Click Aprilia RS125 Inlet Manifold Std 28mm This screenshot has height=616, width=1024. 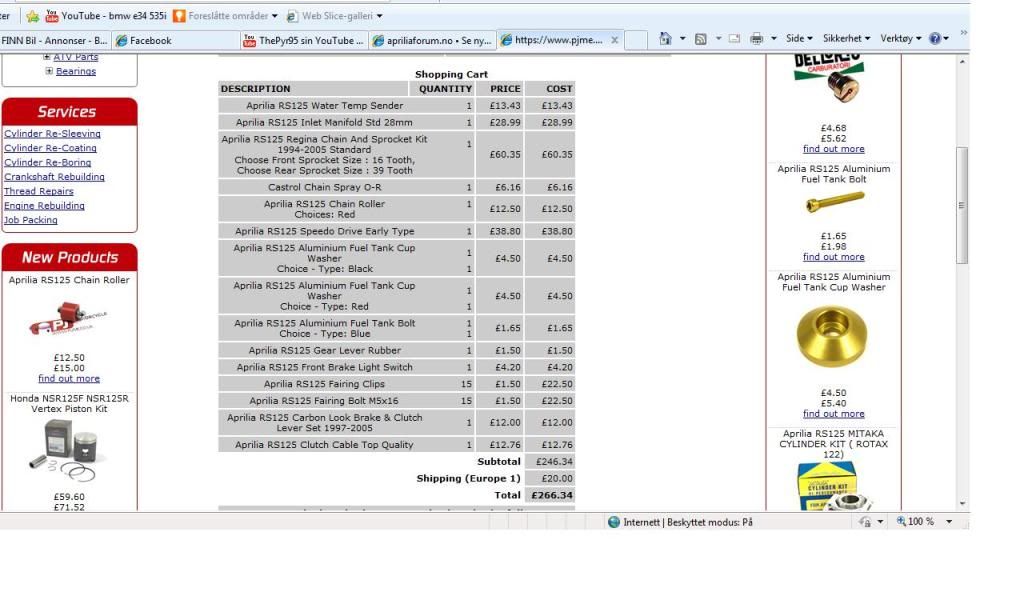pyautogui.click(x=324, y=122)
